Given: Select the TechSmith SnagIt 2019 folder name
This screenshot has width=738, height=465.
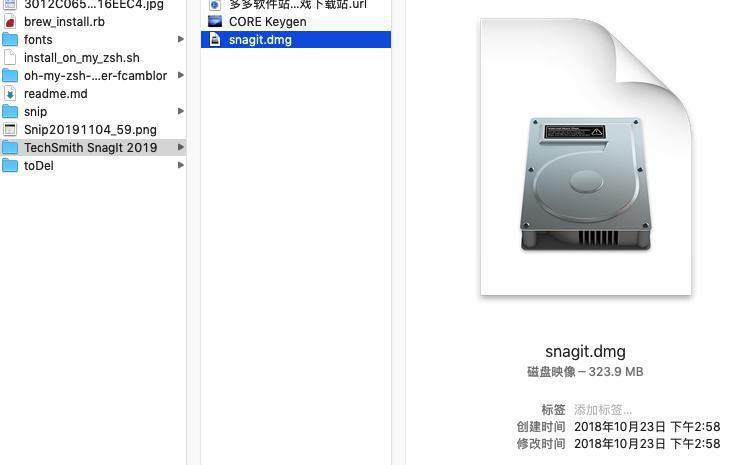Looking at the screenshot, I should [x=90, y=147].
